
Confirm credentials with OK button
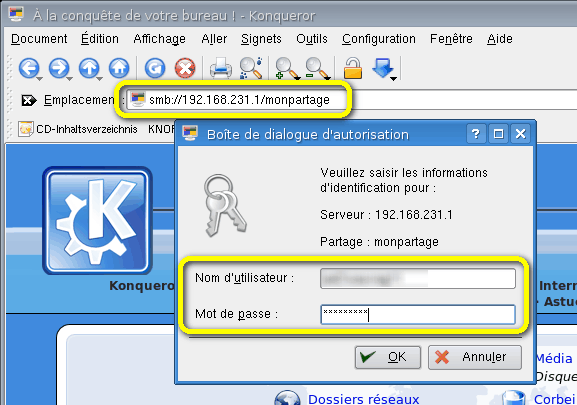tap(387, 357)
